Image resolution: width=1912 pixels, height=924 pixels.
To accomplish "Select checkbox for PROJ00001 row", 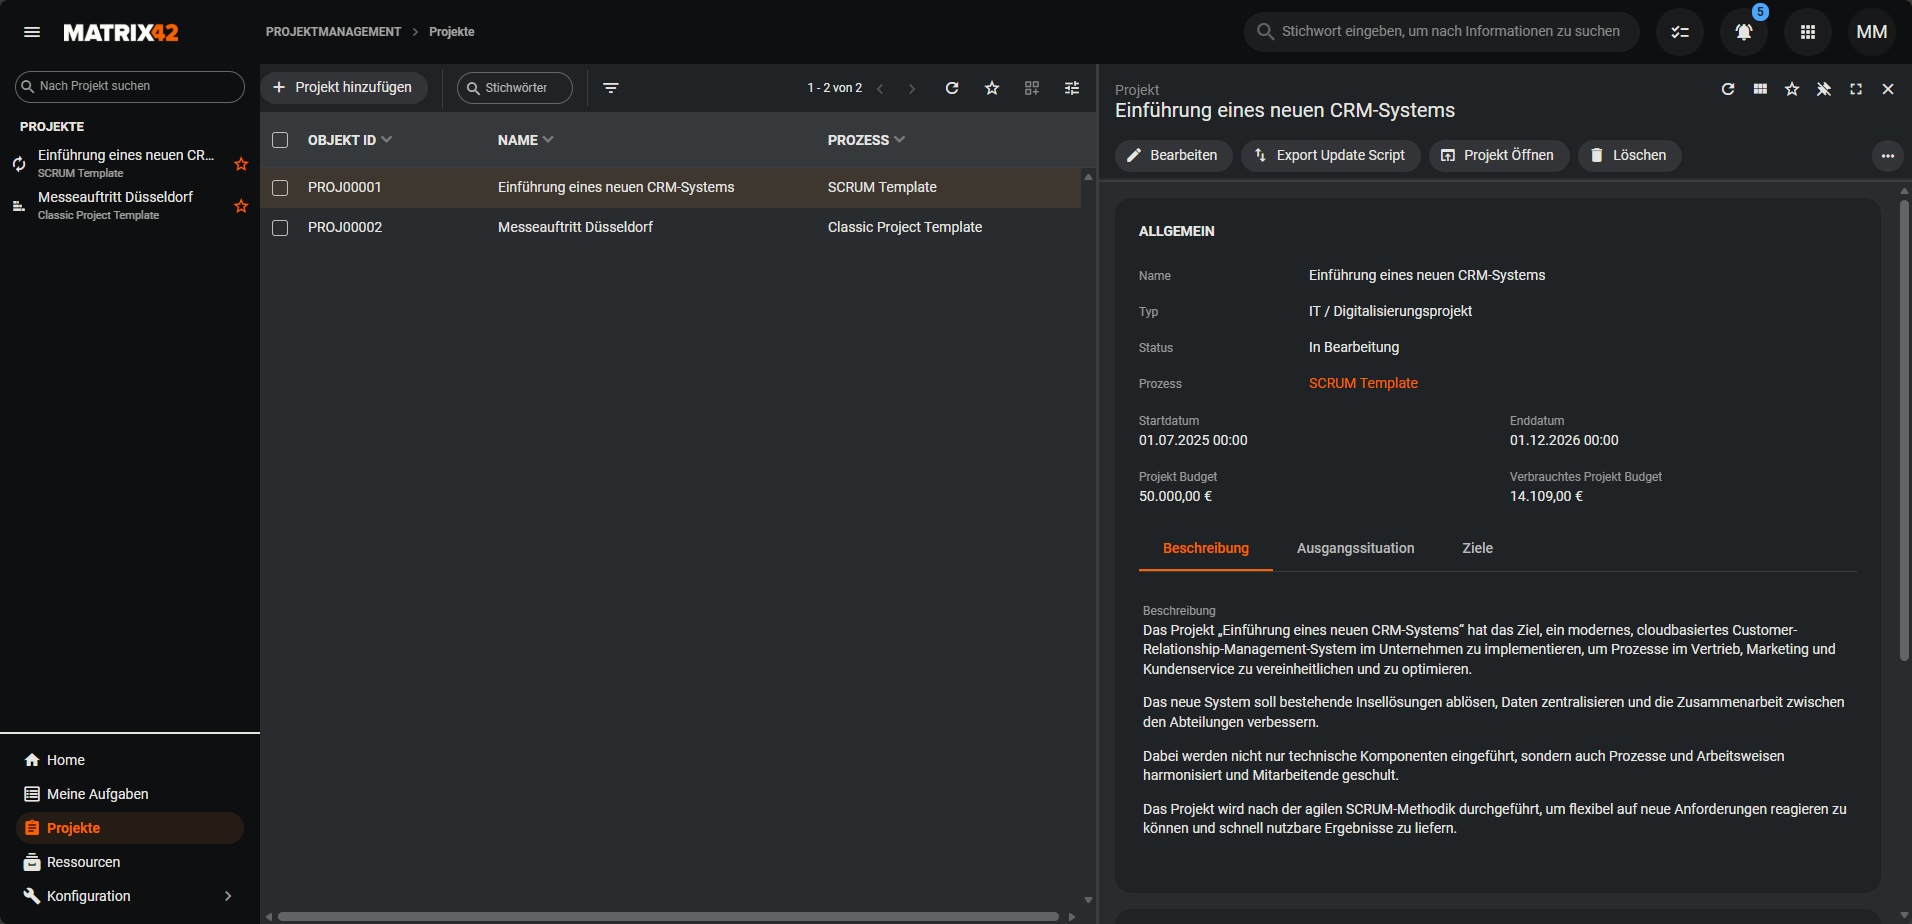I will pyautogui.click(x=280, y=188).
